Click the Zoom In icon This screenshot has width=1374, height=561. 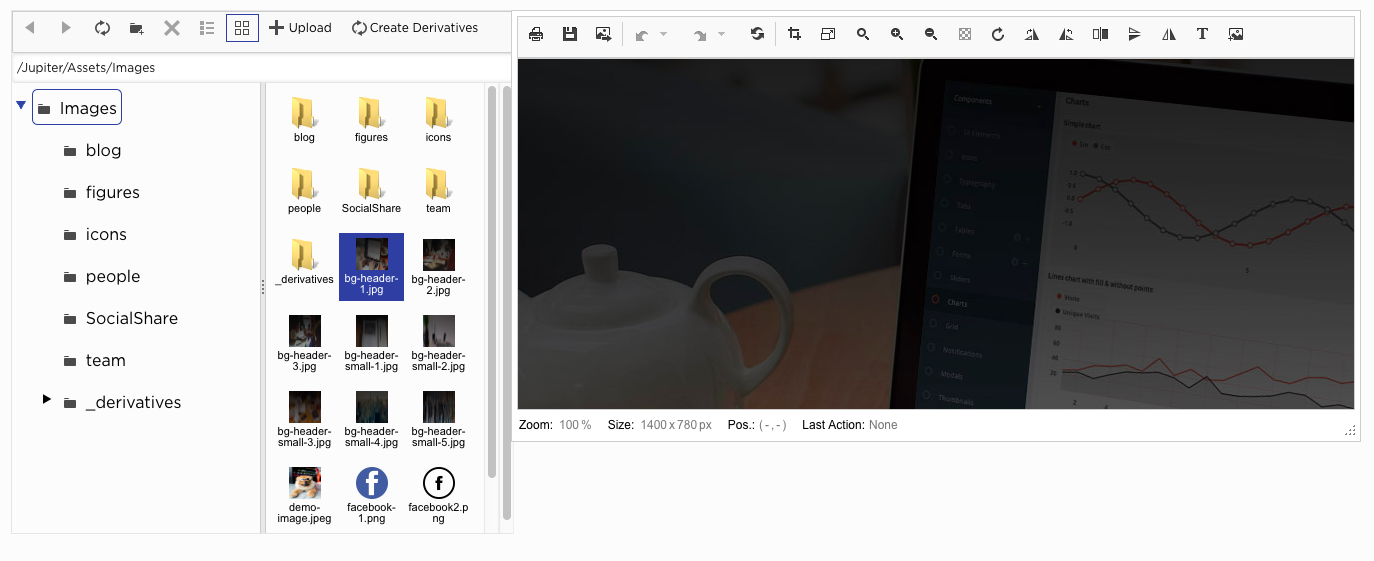[897, 34]
